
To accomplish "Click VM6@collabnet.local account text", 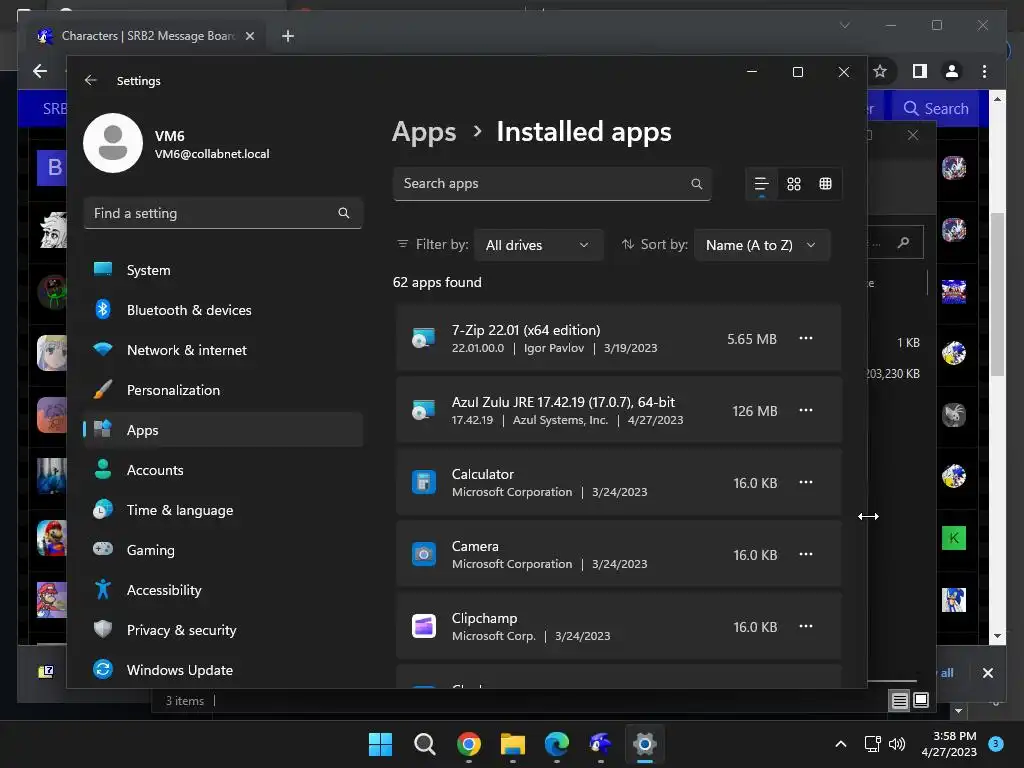I will click(x=212, y=154).
